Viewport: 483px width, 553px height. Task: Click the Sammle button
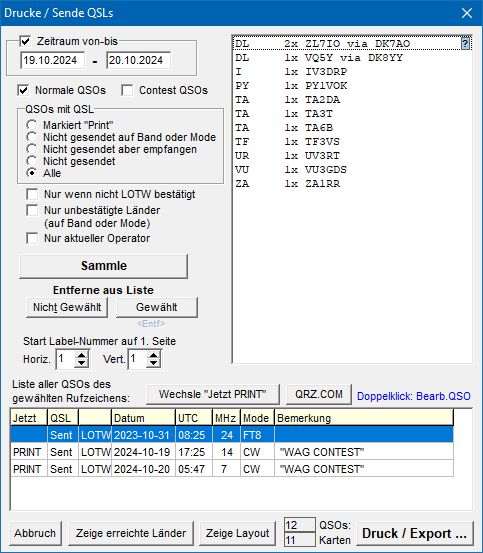[103, 266]
